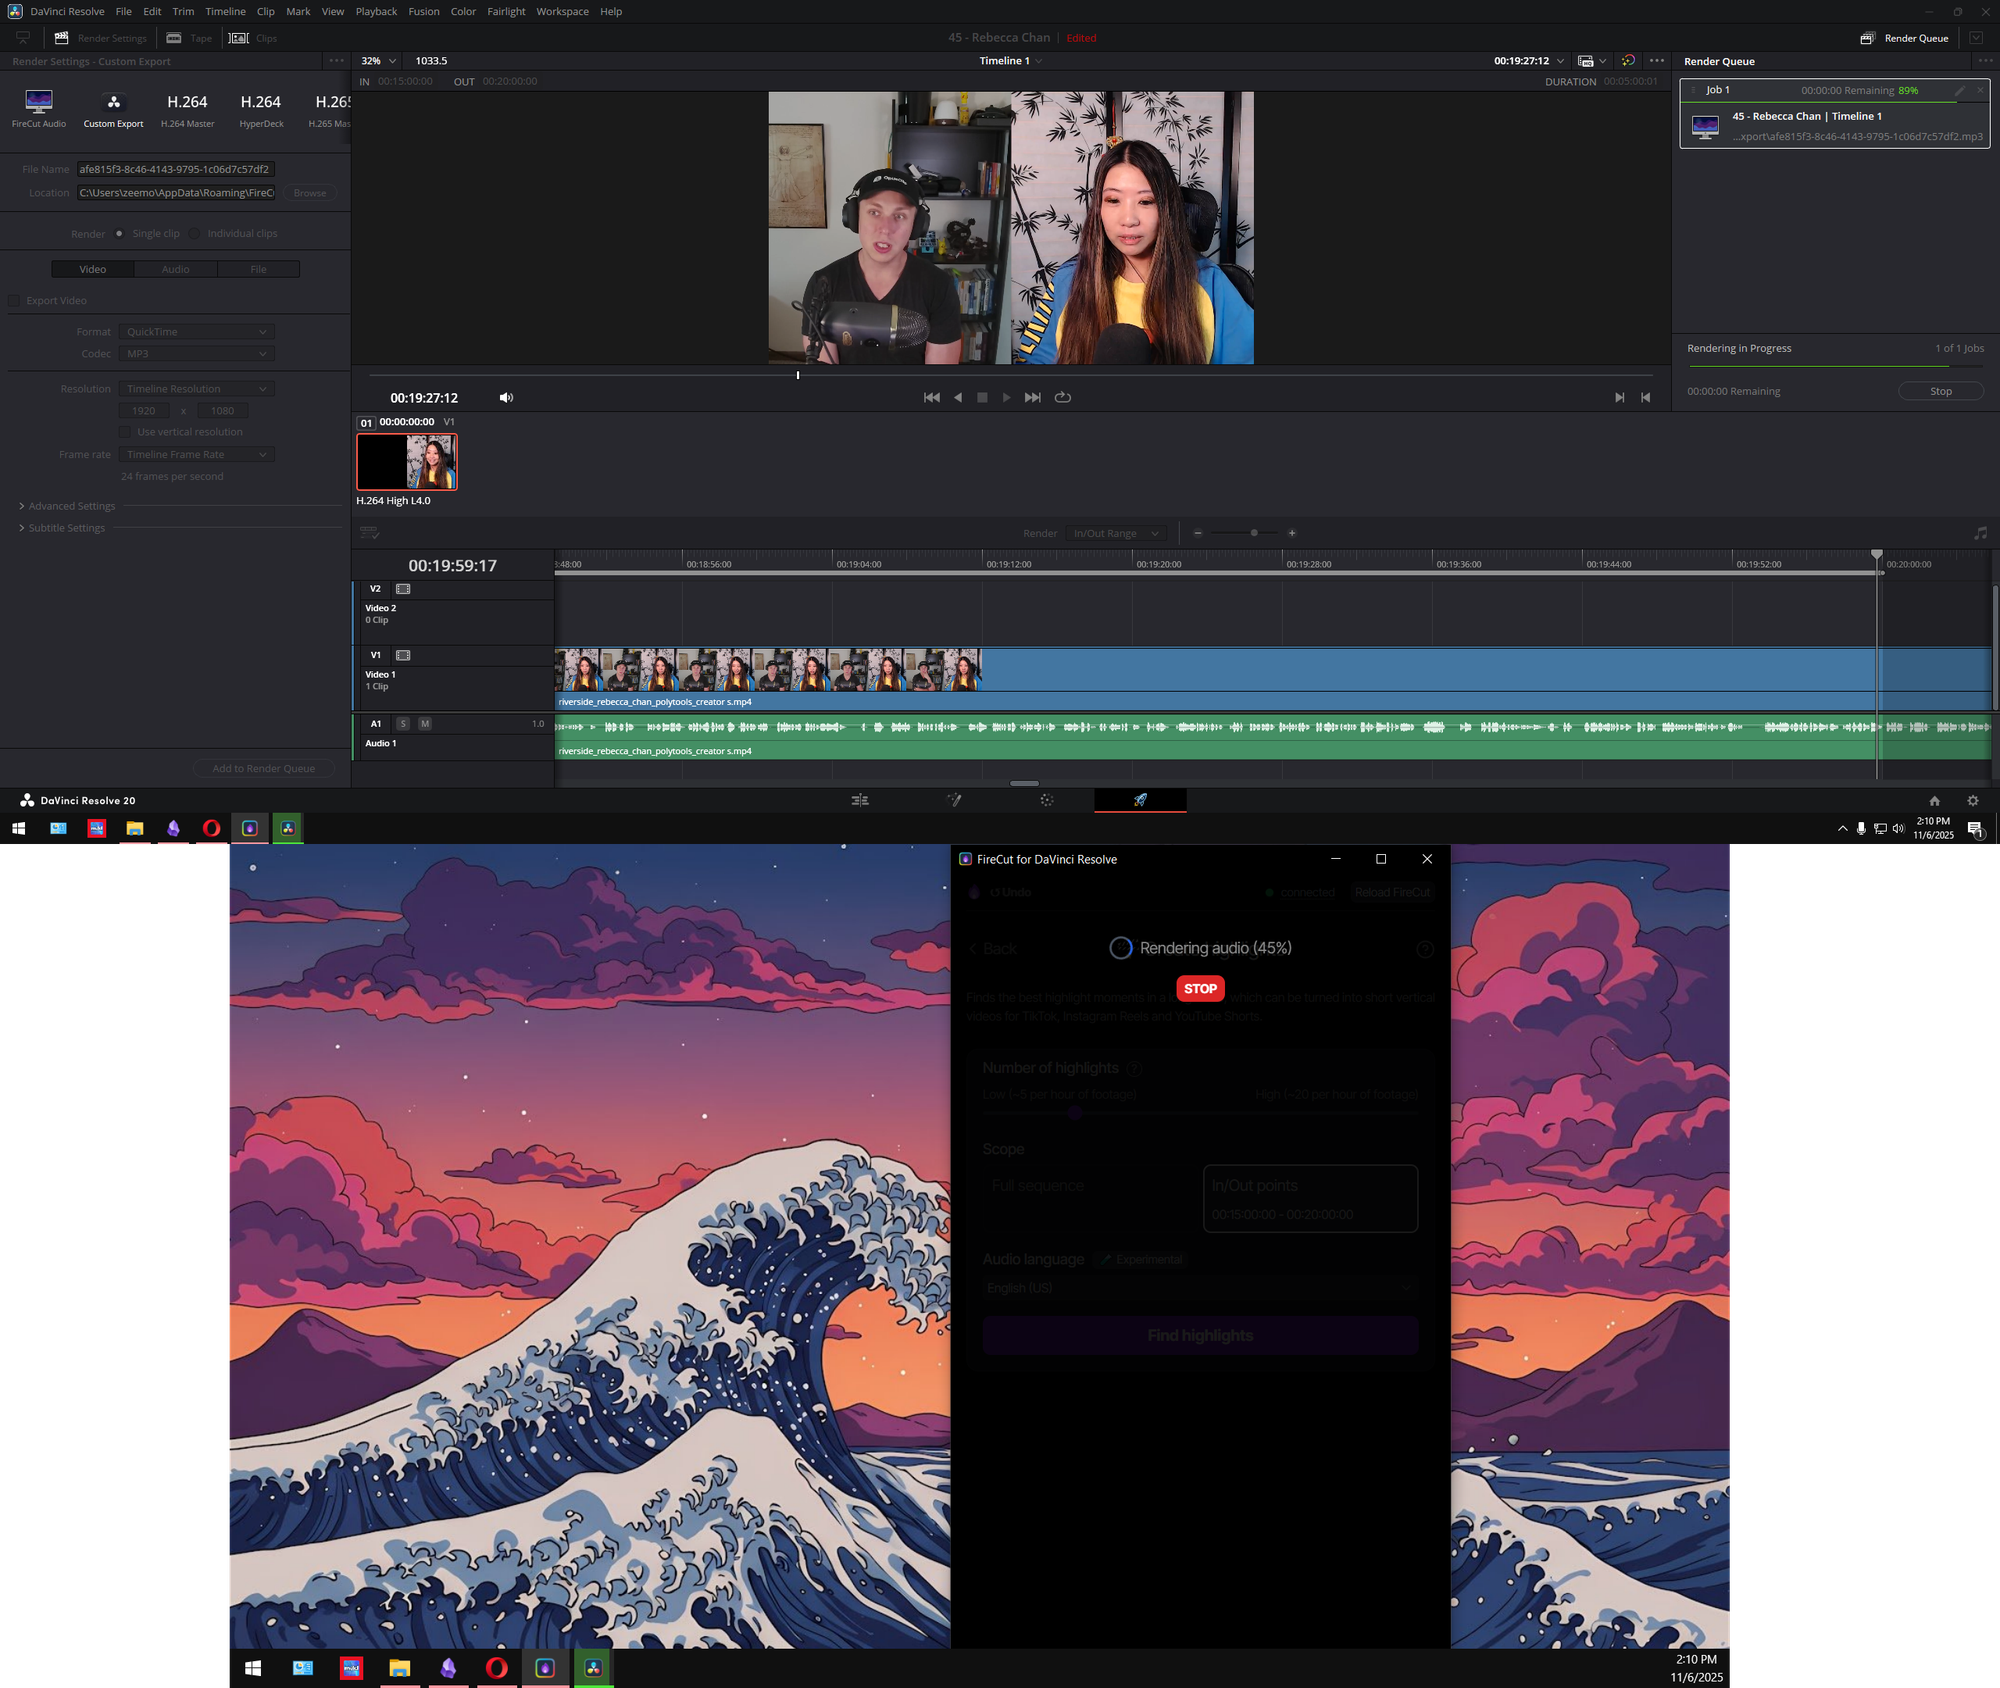Open the Resolution dropdown
Viewport: 2000px width, 1688px height.
(x=196, y=388)
